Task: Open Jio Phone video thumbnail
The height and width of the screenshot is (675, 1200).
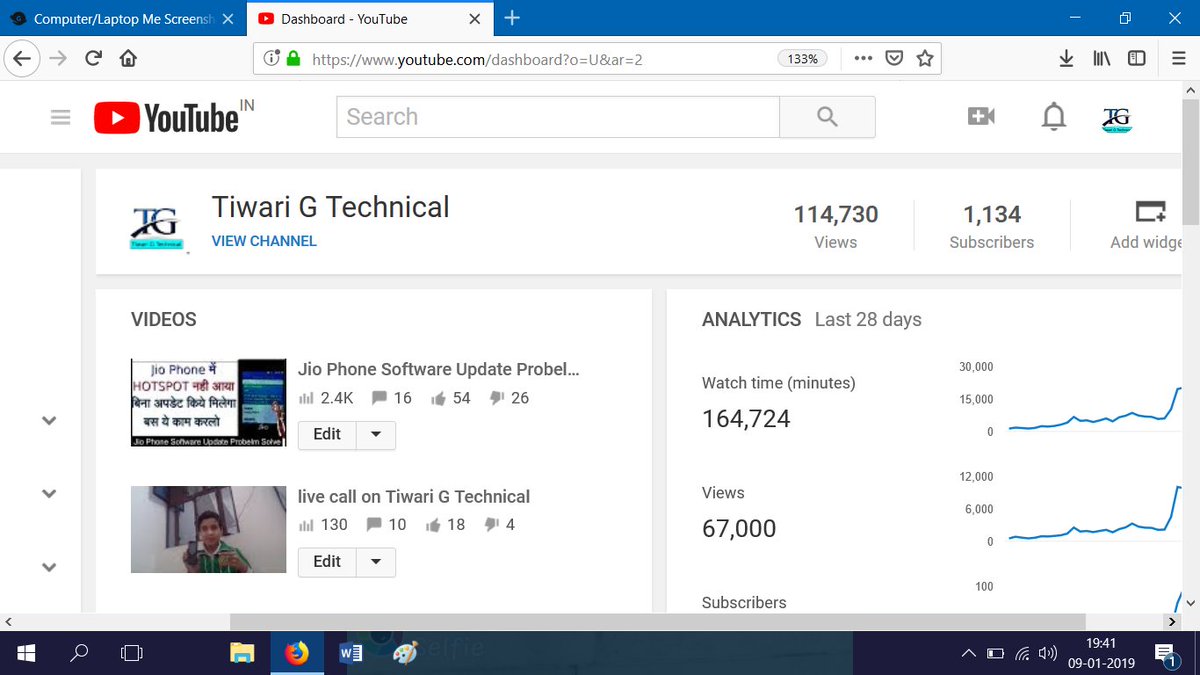Action: tap(209, 402)
